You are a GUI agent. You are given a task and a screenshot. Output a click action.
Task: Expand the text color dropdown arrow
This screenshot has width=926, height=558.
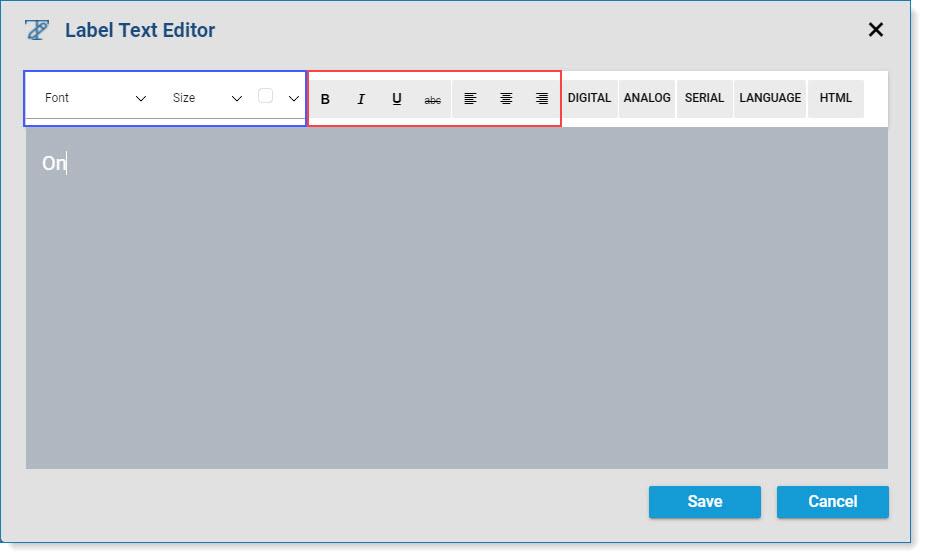tap(294, 99)
